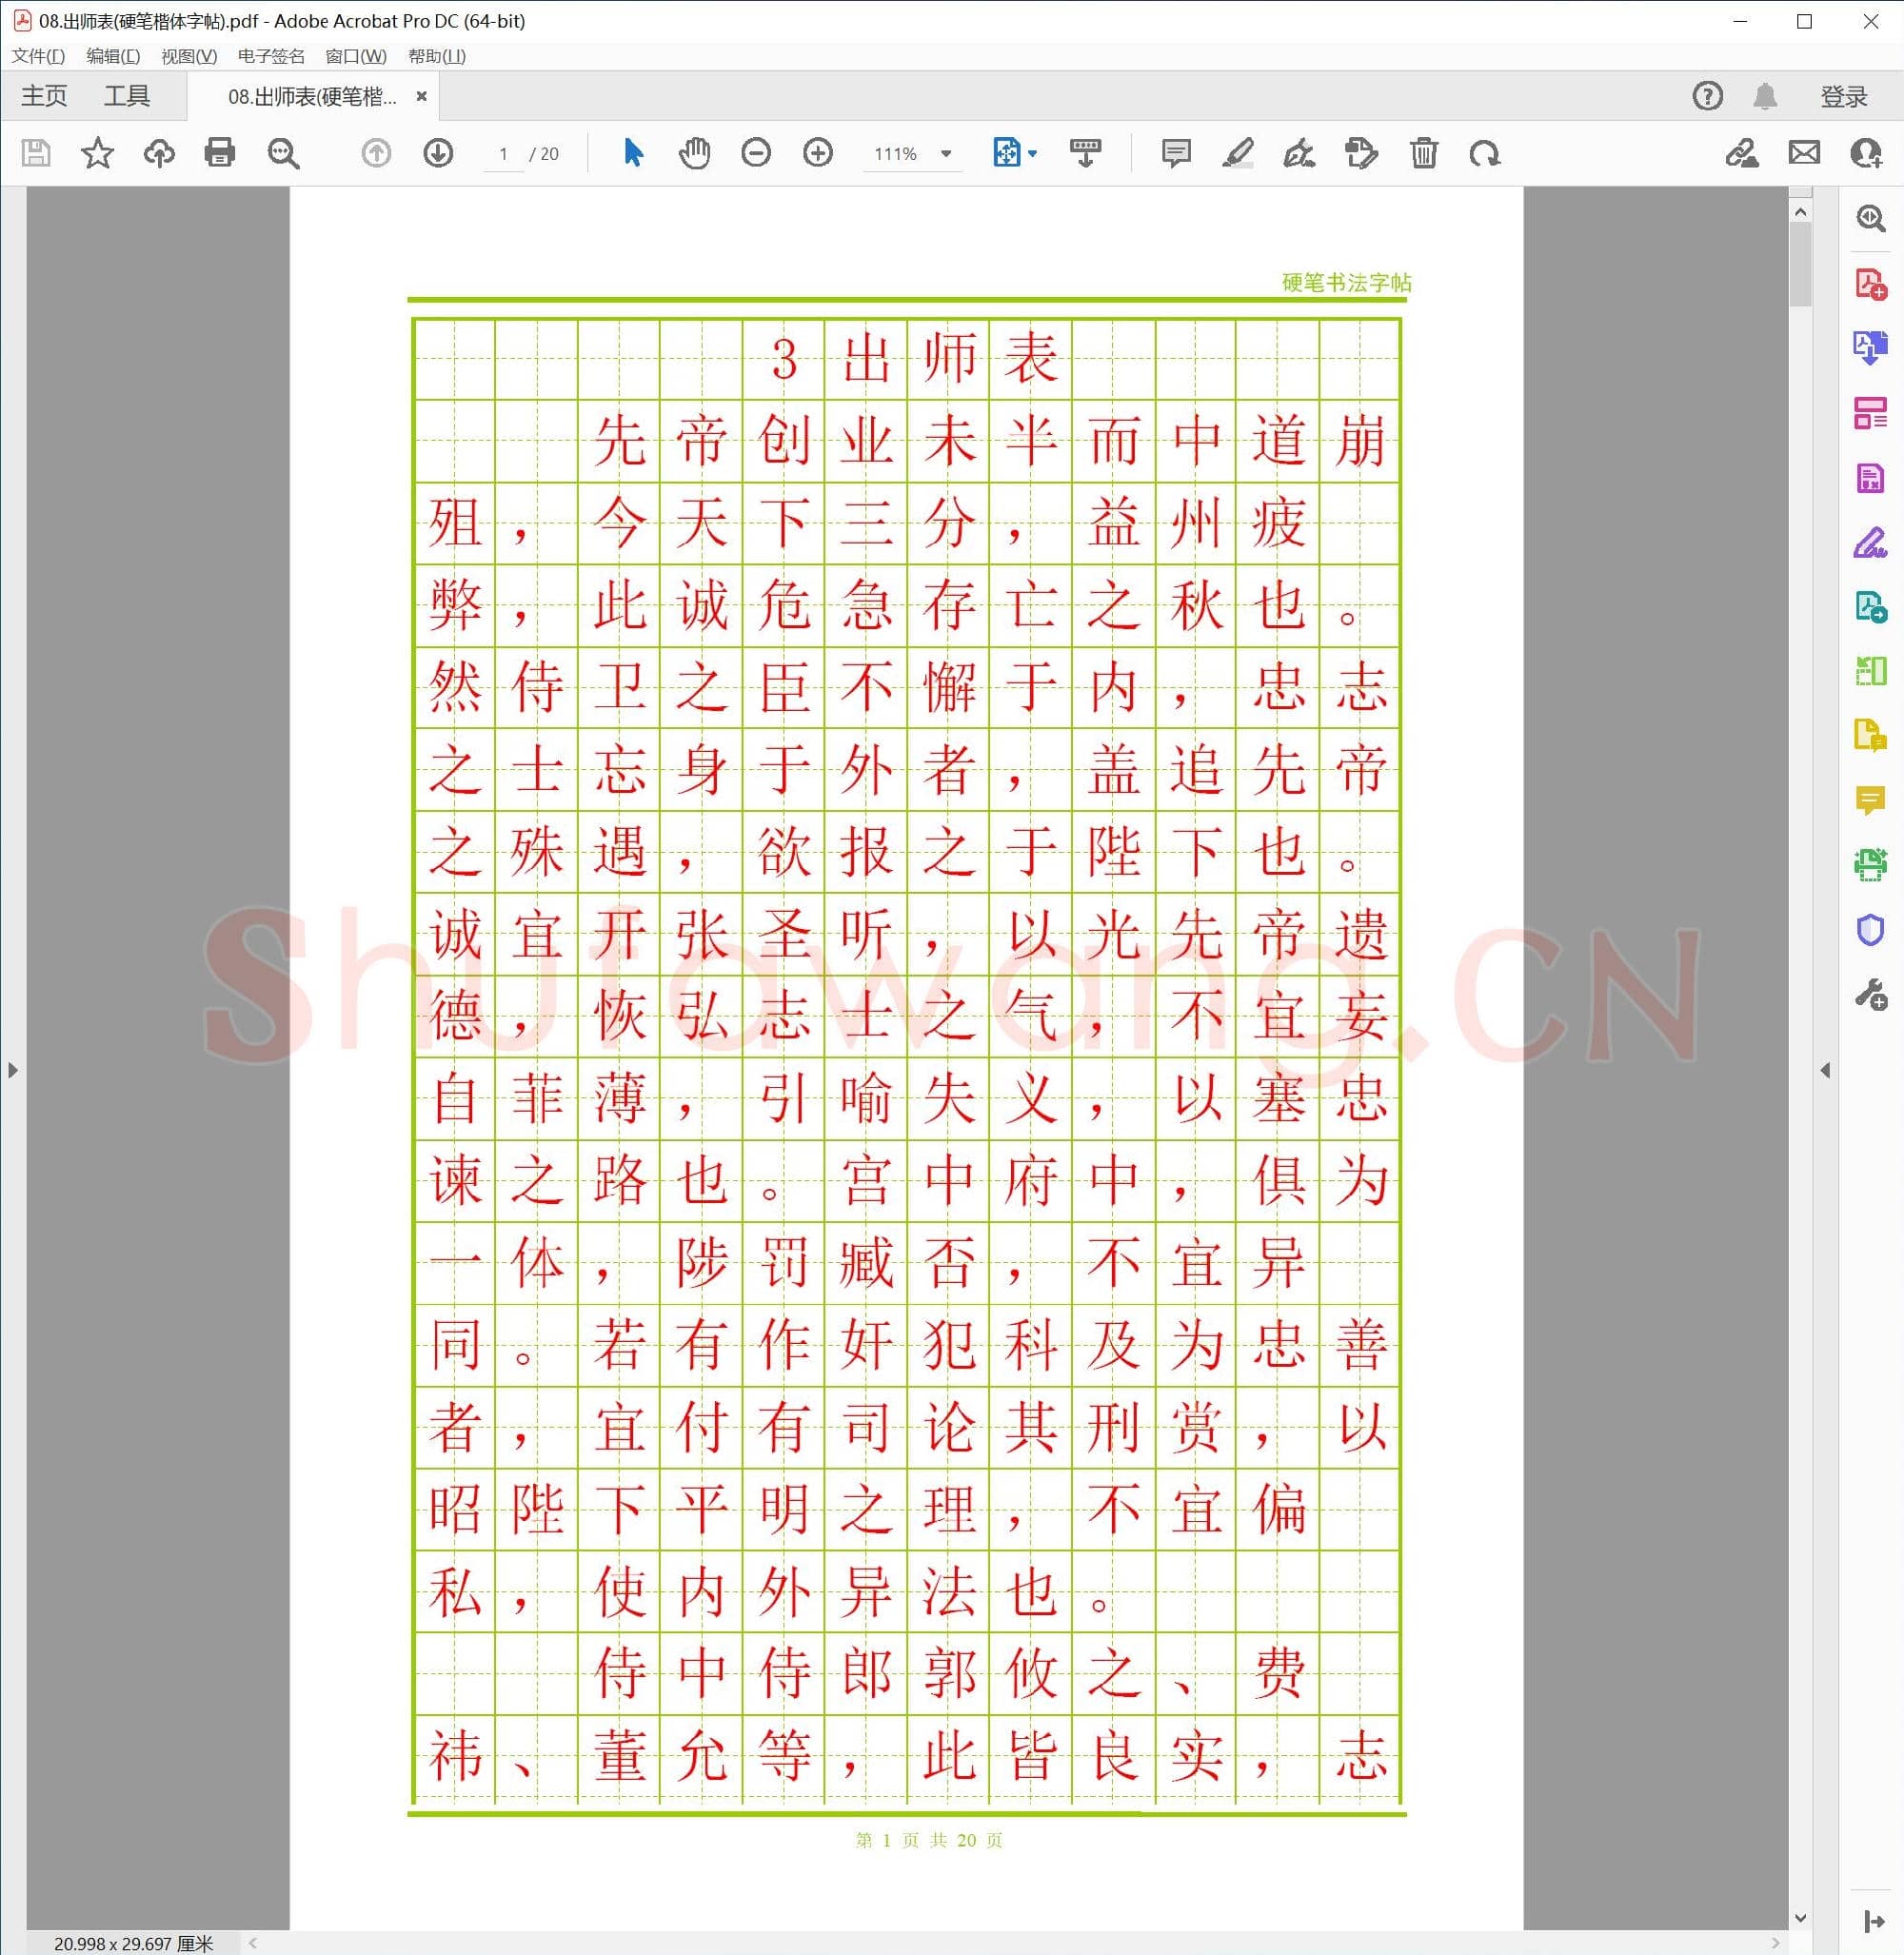This screenshot has width=1904, height=1955.
Task: Open the email share tool
Action: (1804, 153)
